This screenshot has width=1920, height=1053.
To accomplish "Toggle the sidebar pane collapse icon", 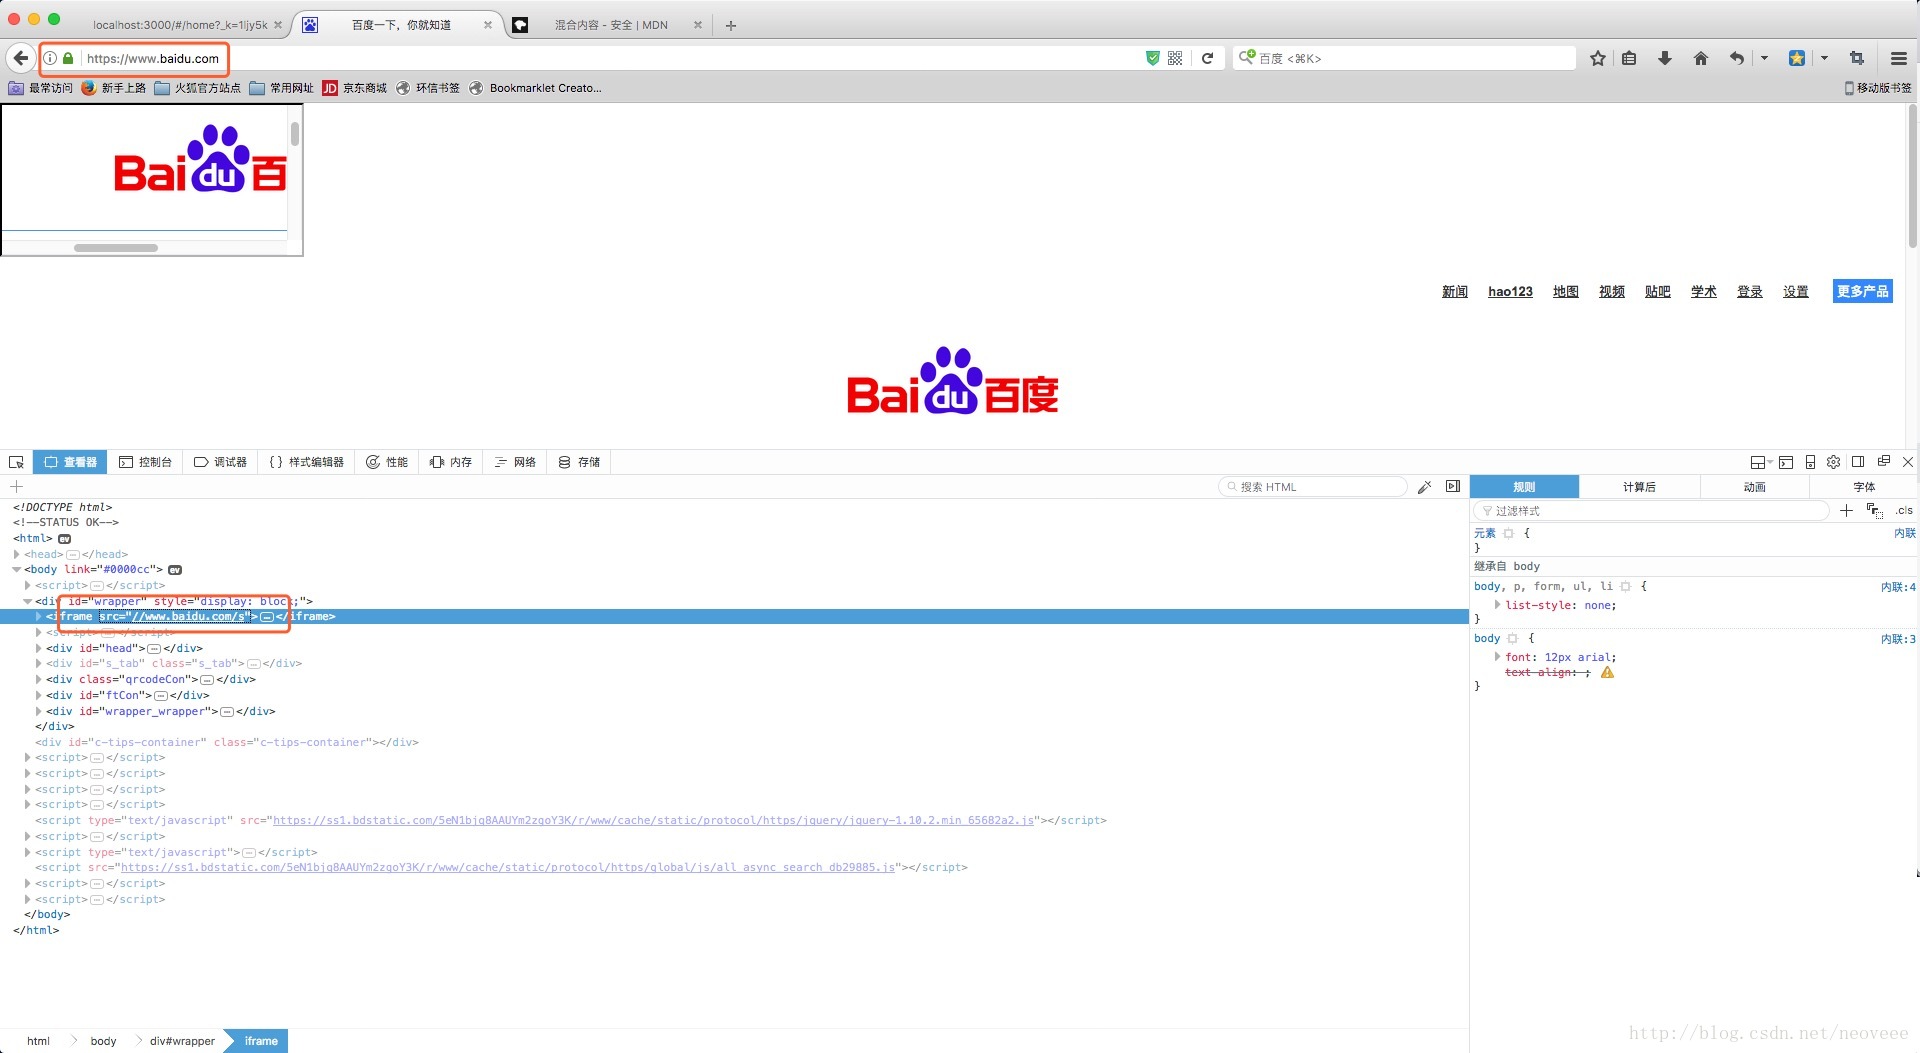I will [1453, 487].
